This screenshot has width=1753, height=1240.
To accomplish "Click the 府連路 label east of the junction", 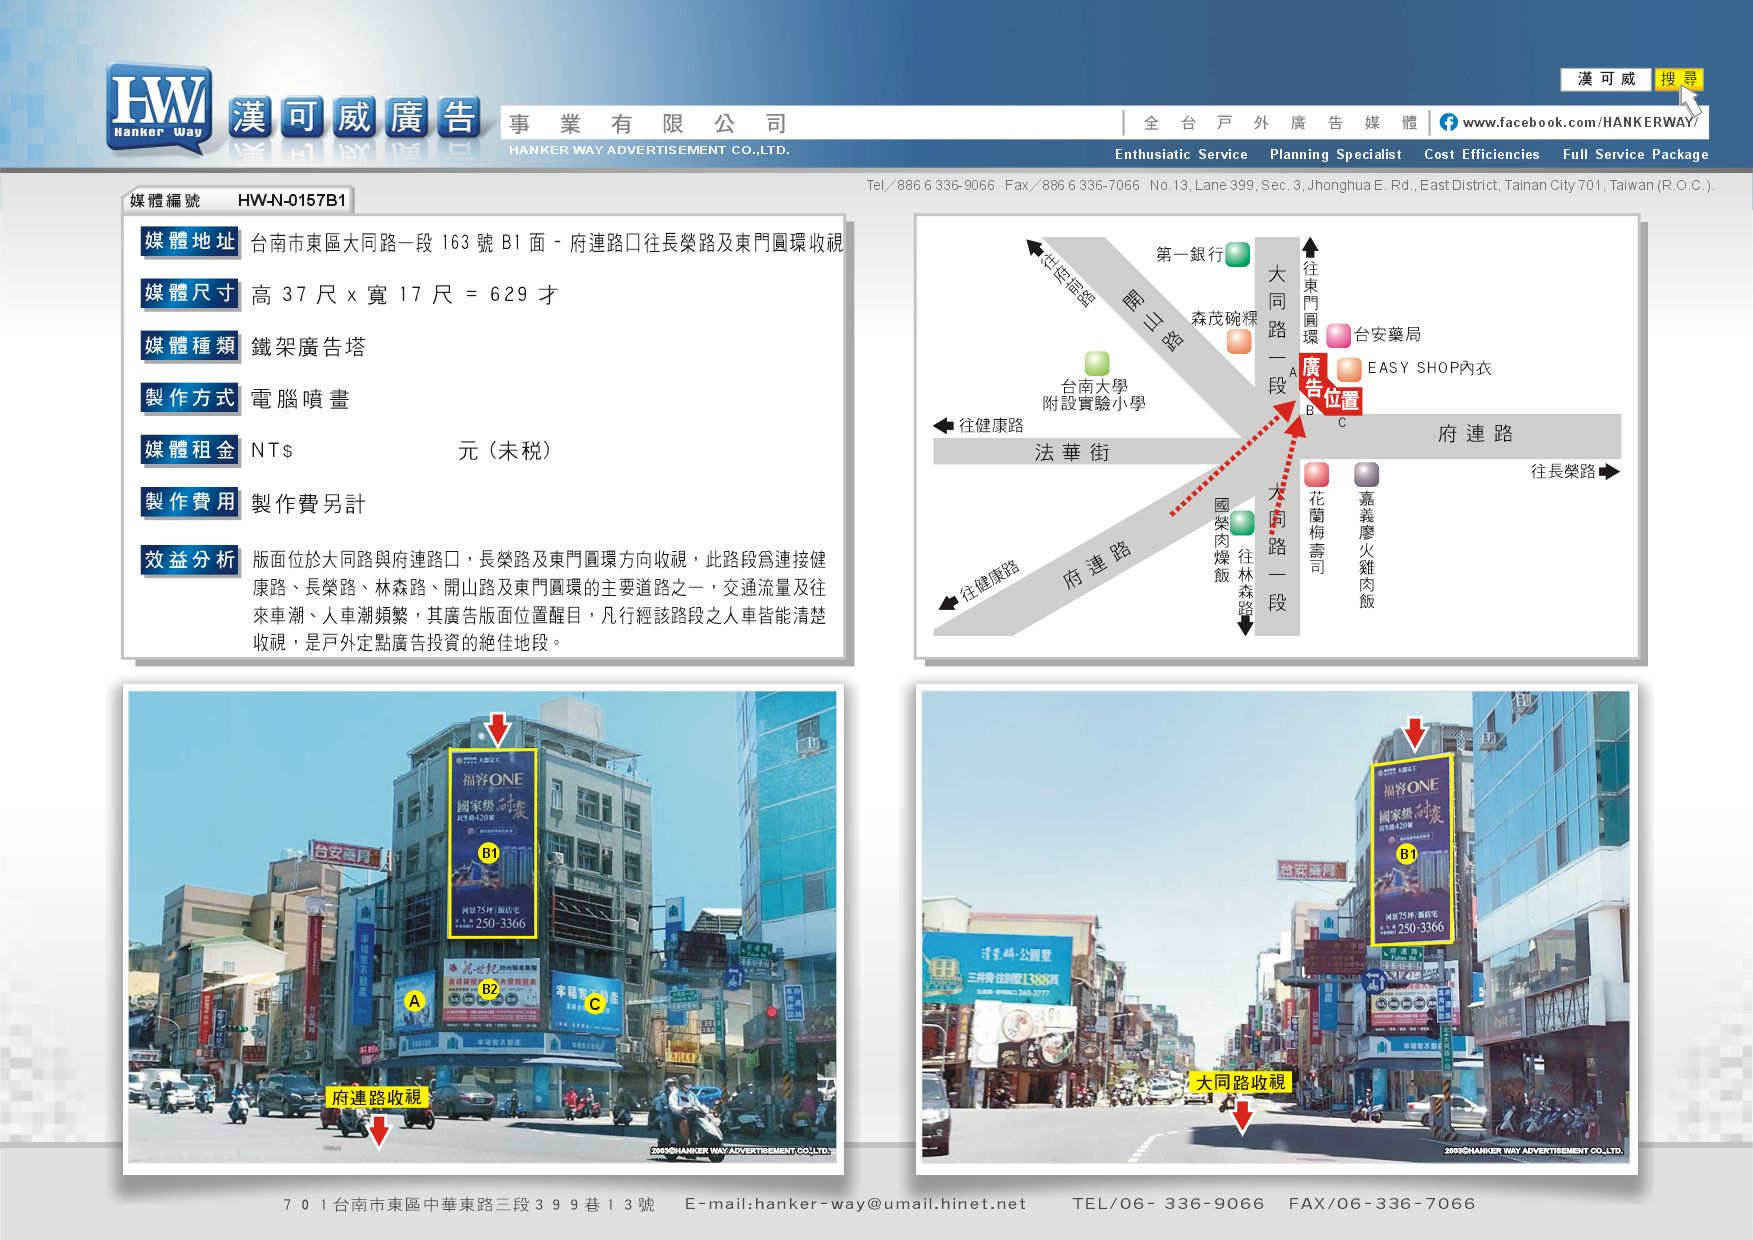I will click(x=1475, y=433).
